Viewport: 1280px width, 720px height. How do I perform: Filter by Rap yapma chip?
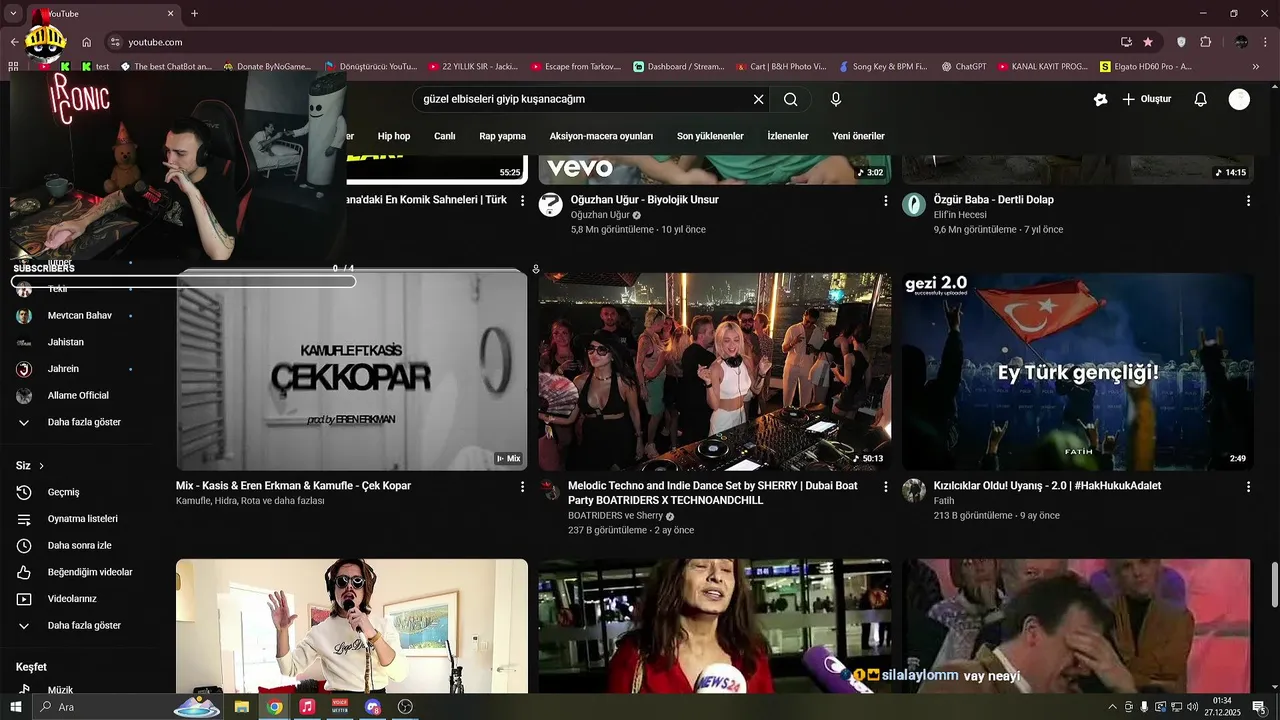502,136
